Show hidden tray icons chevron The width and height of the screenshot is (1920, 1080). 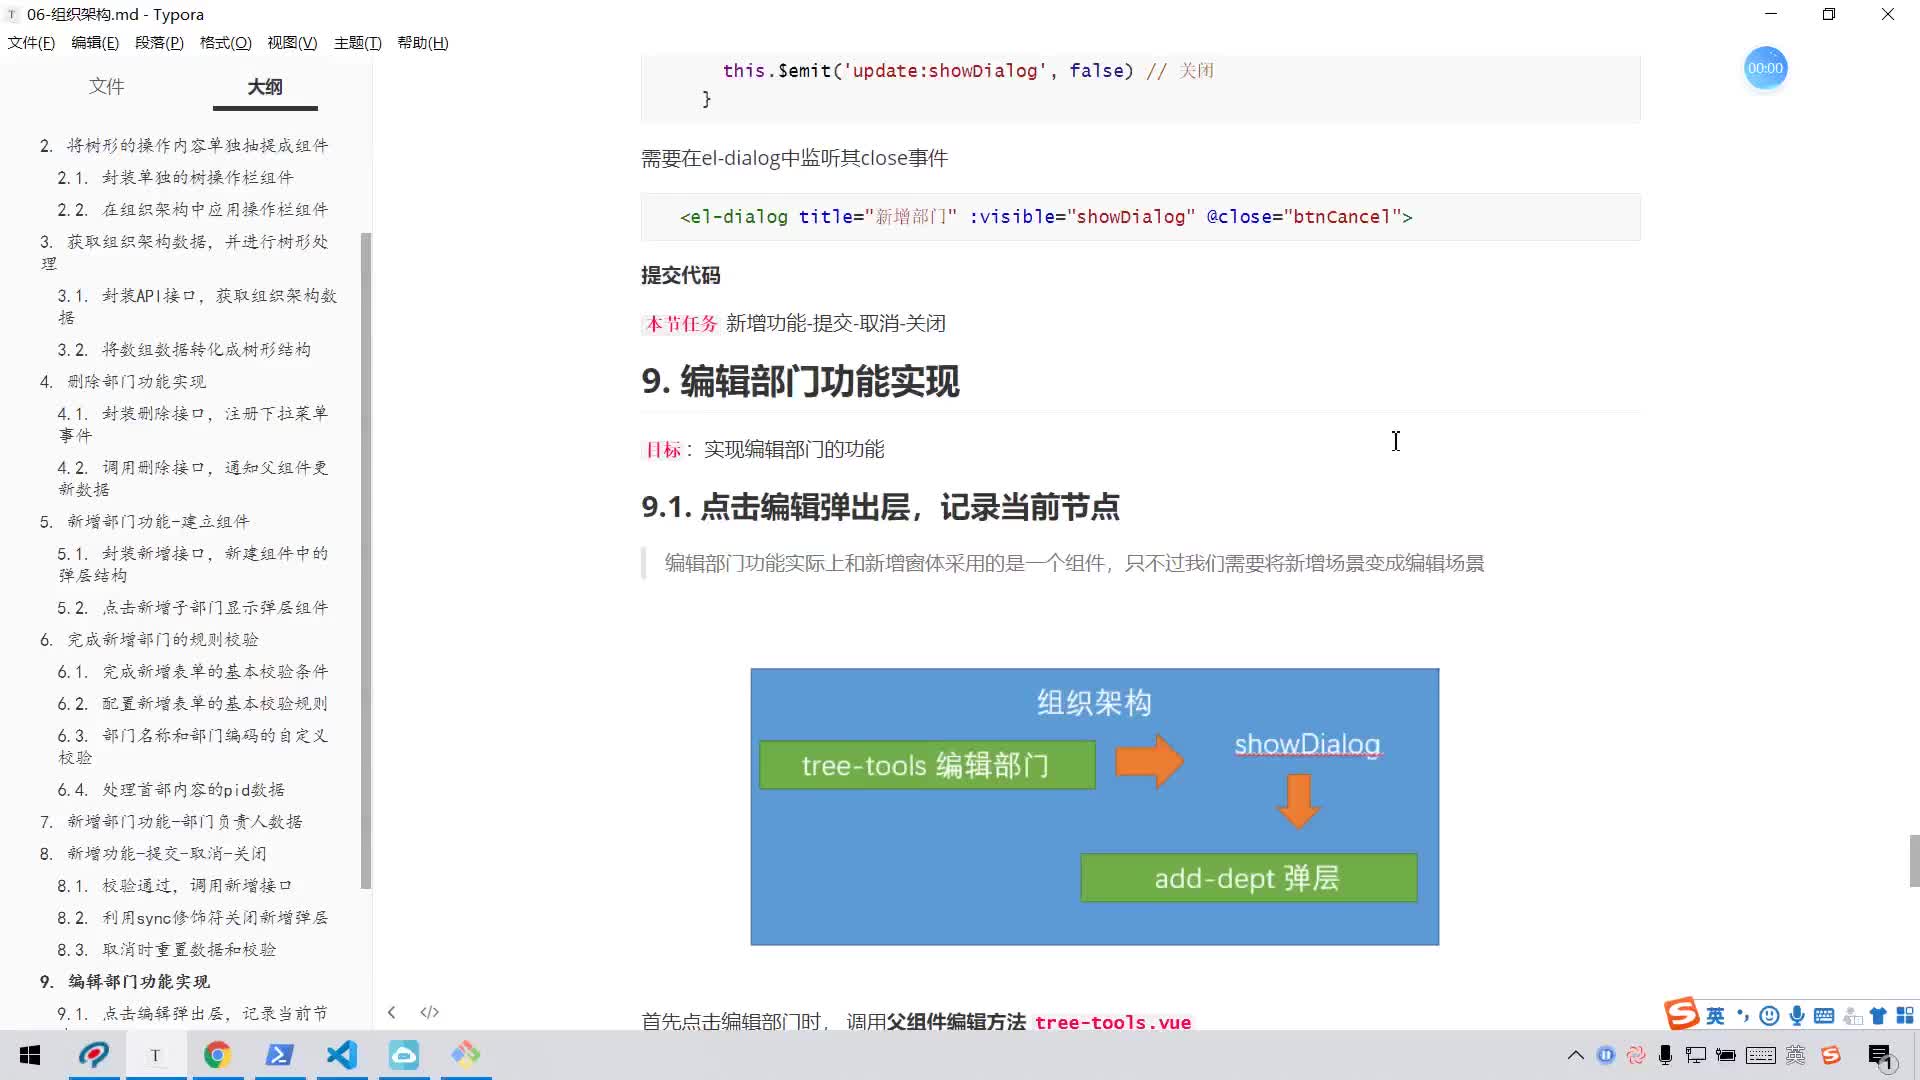pos(1576,1055)
